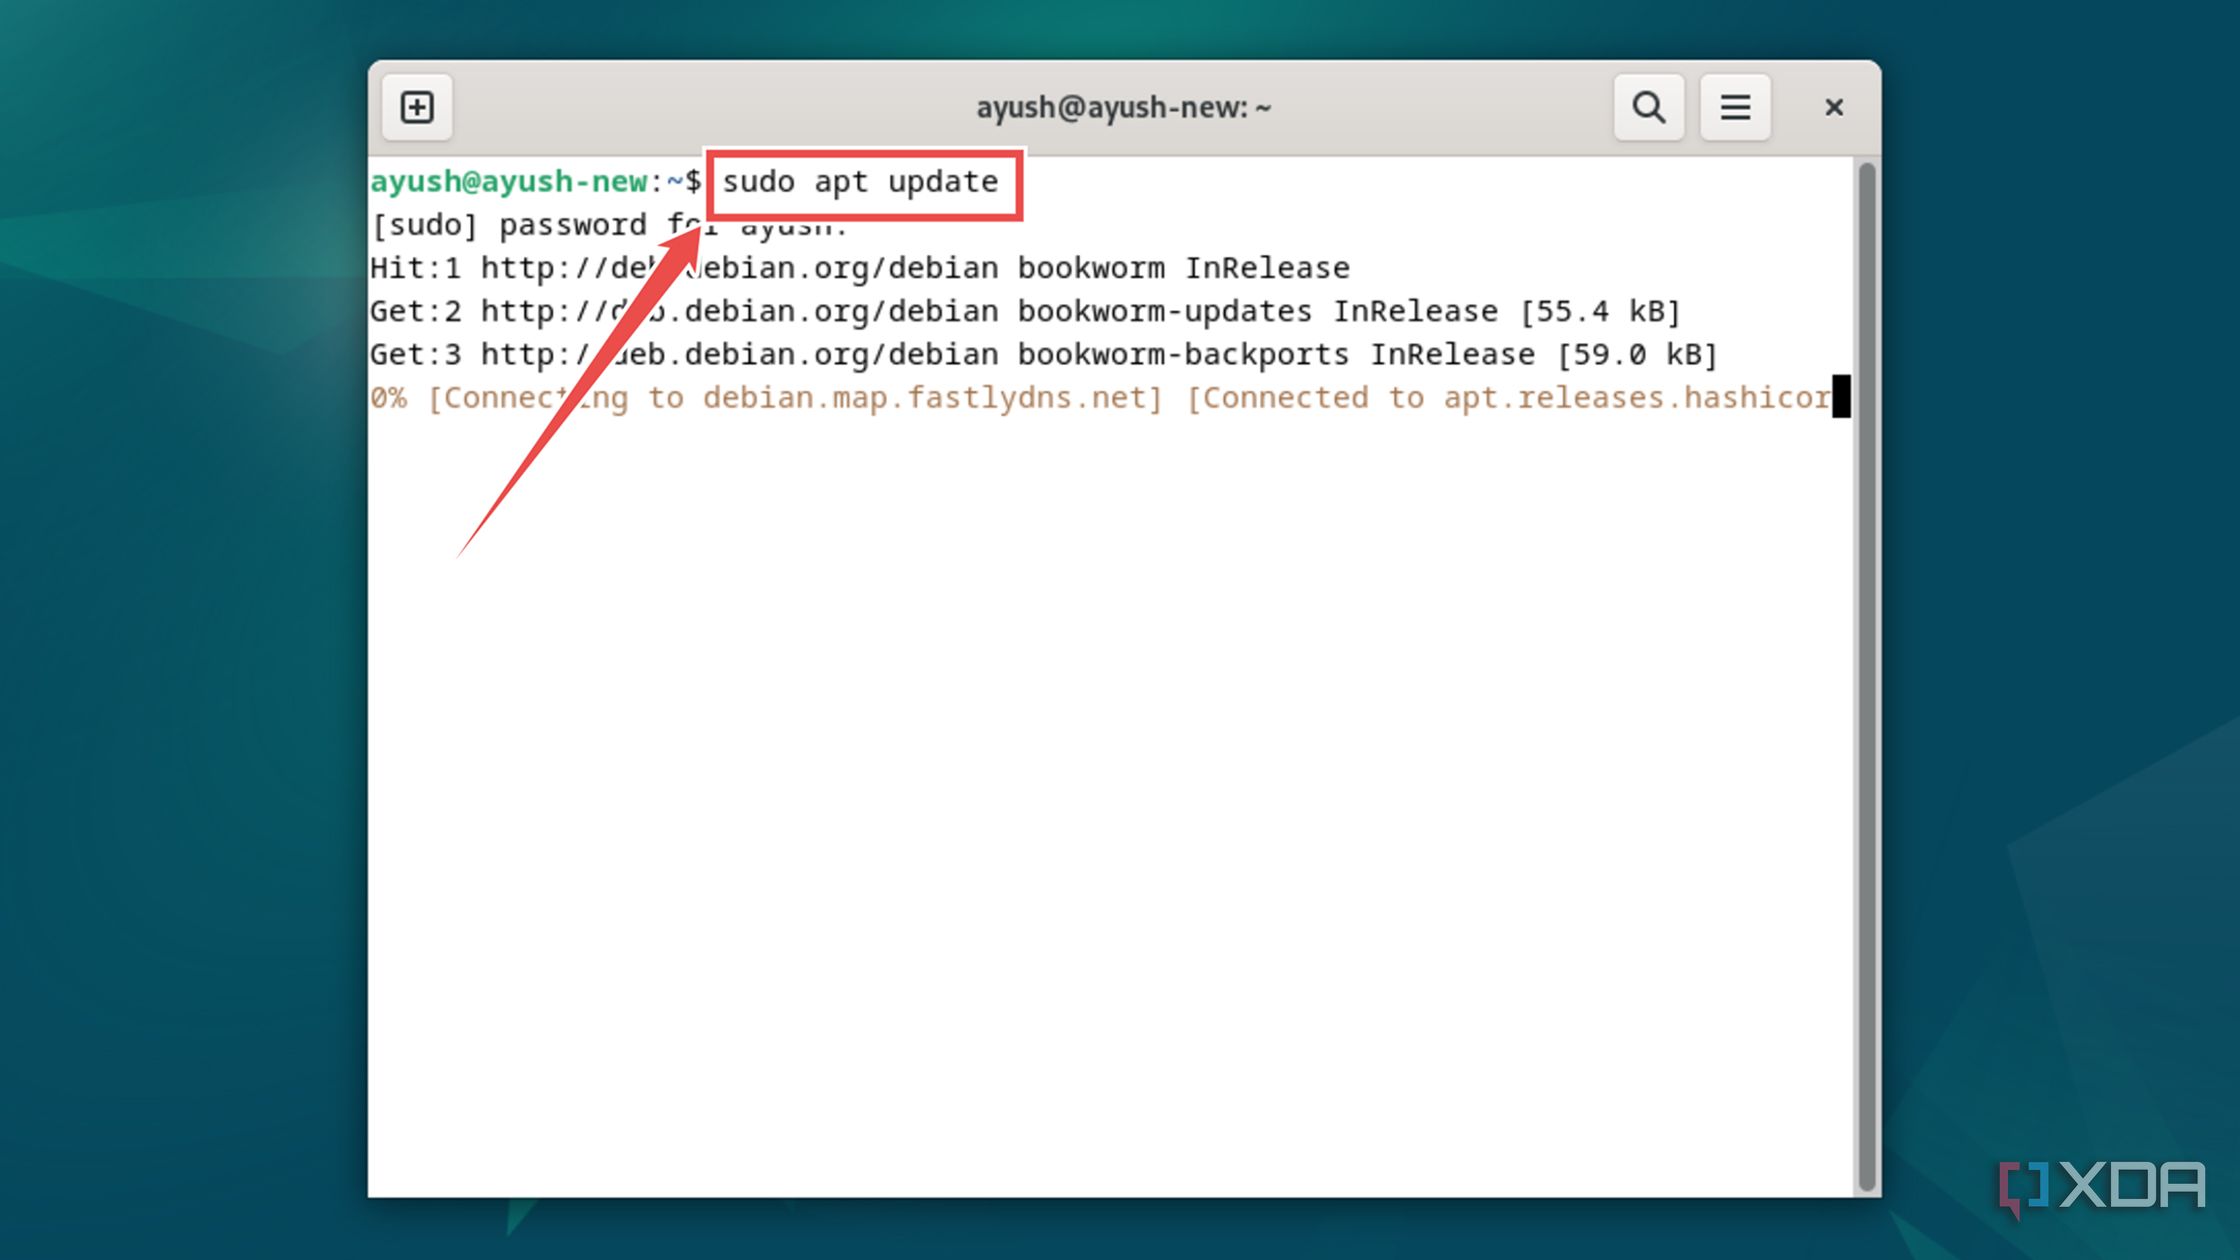
Task: Click the three-line menu icon on the title bar
Action: pos(1735,107)
